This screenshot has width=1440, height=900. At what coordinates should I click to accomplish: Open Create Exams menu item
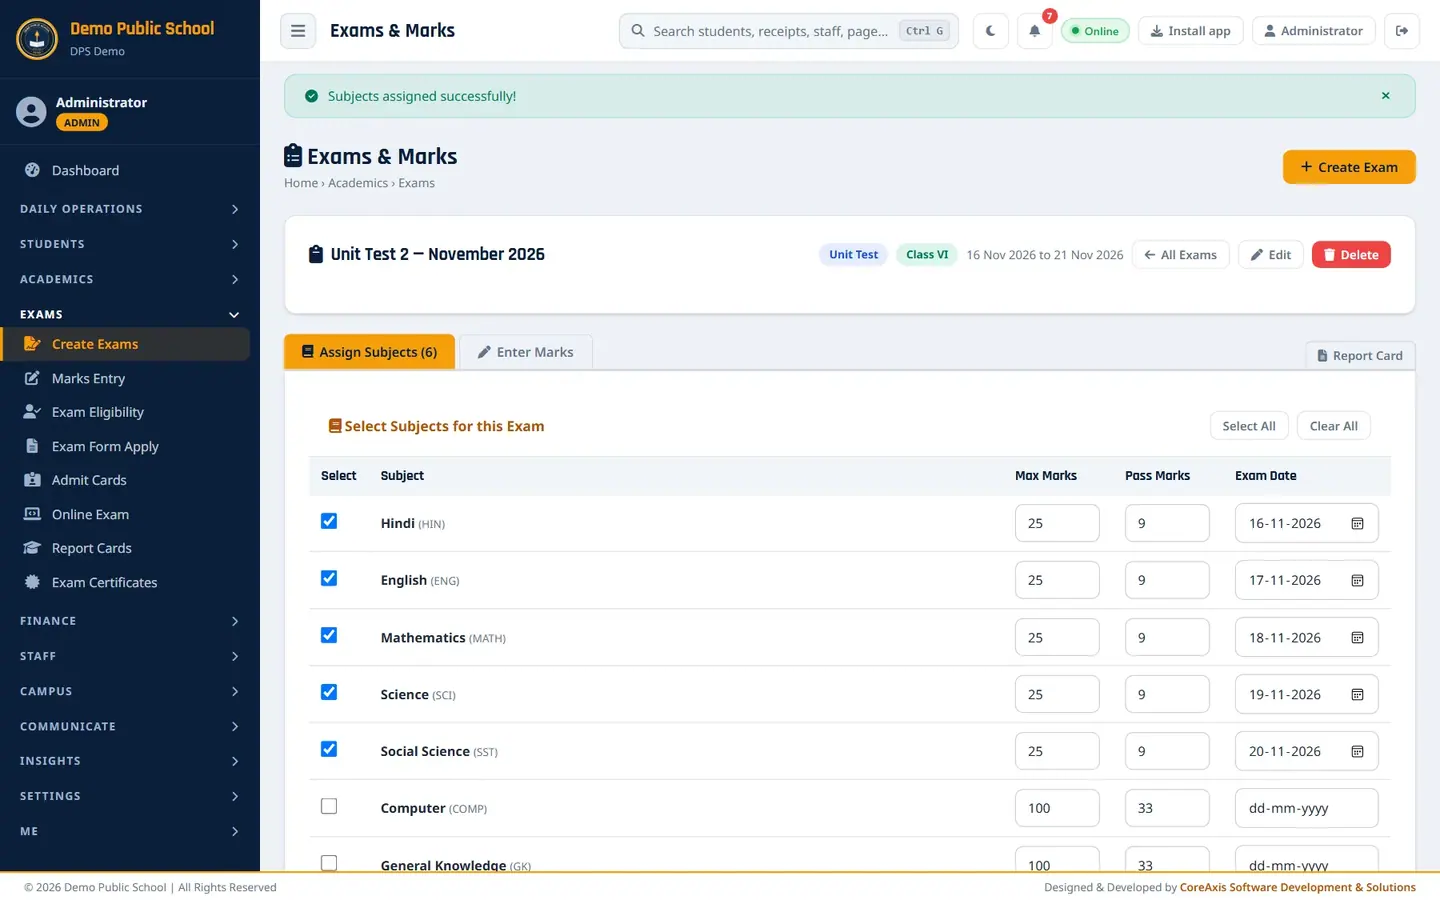[125, 344]
